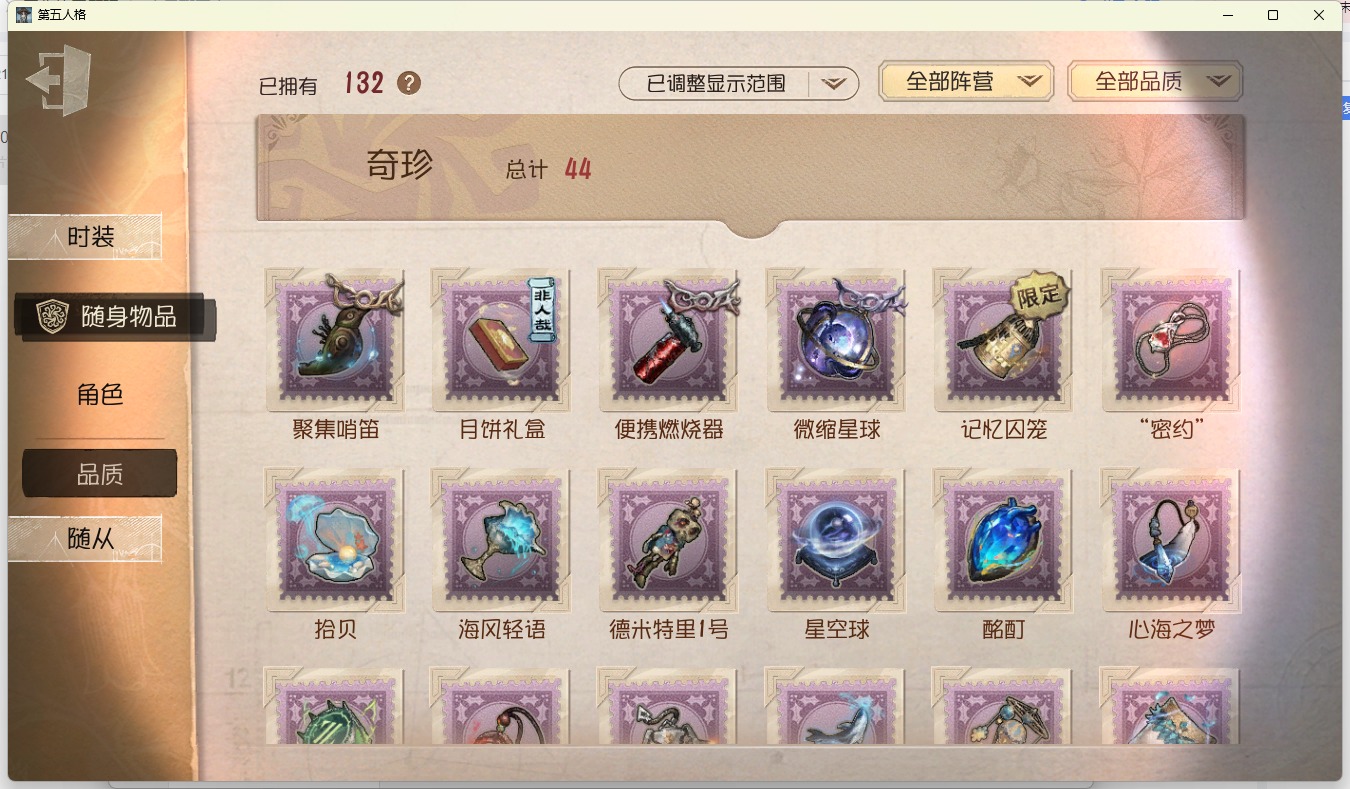The height and width of the screenshot is (789, 1350).
Task: Select the 聚集哨笛 accessory icon
Action: pos(335,340)
